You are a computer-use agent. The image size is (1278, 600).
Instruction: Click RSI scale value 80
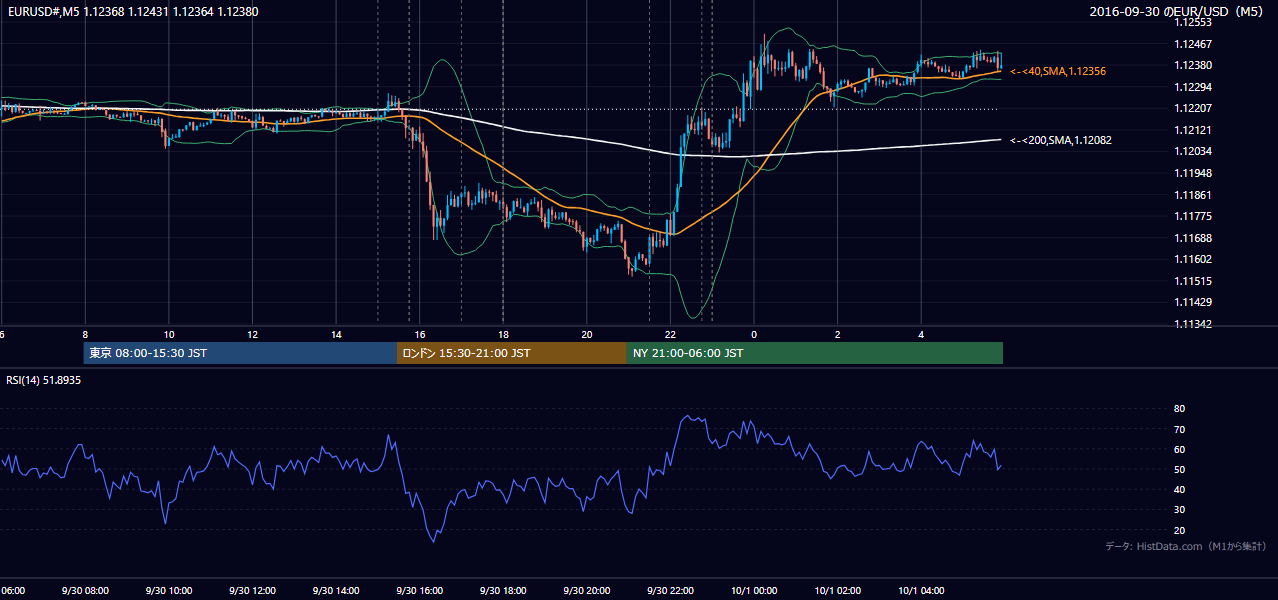(x=1180, y=409)
